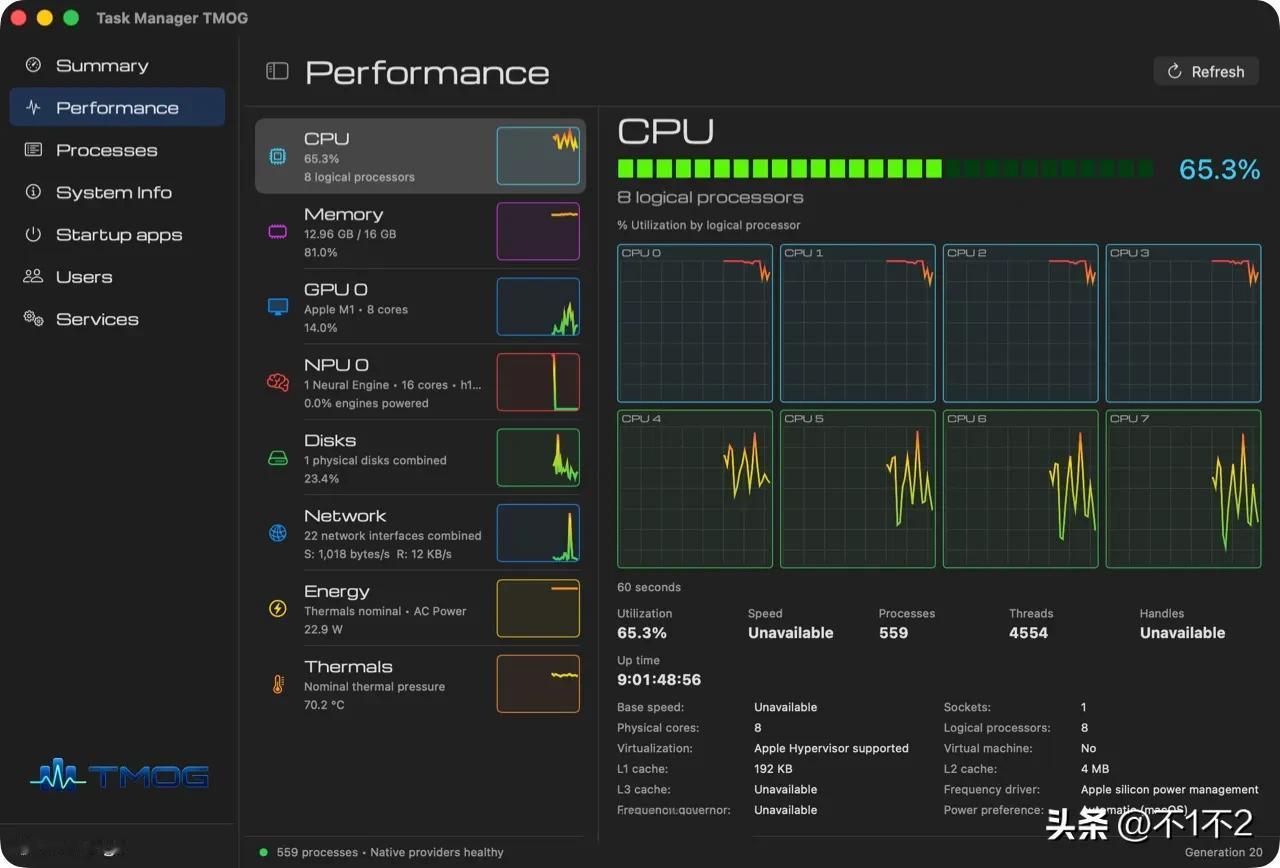The image size is (1280, 868).
Task: Click the TMOG logo in the sidebar
Action: coord(119,775)
